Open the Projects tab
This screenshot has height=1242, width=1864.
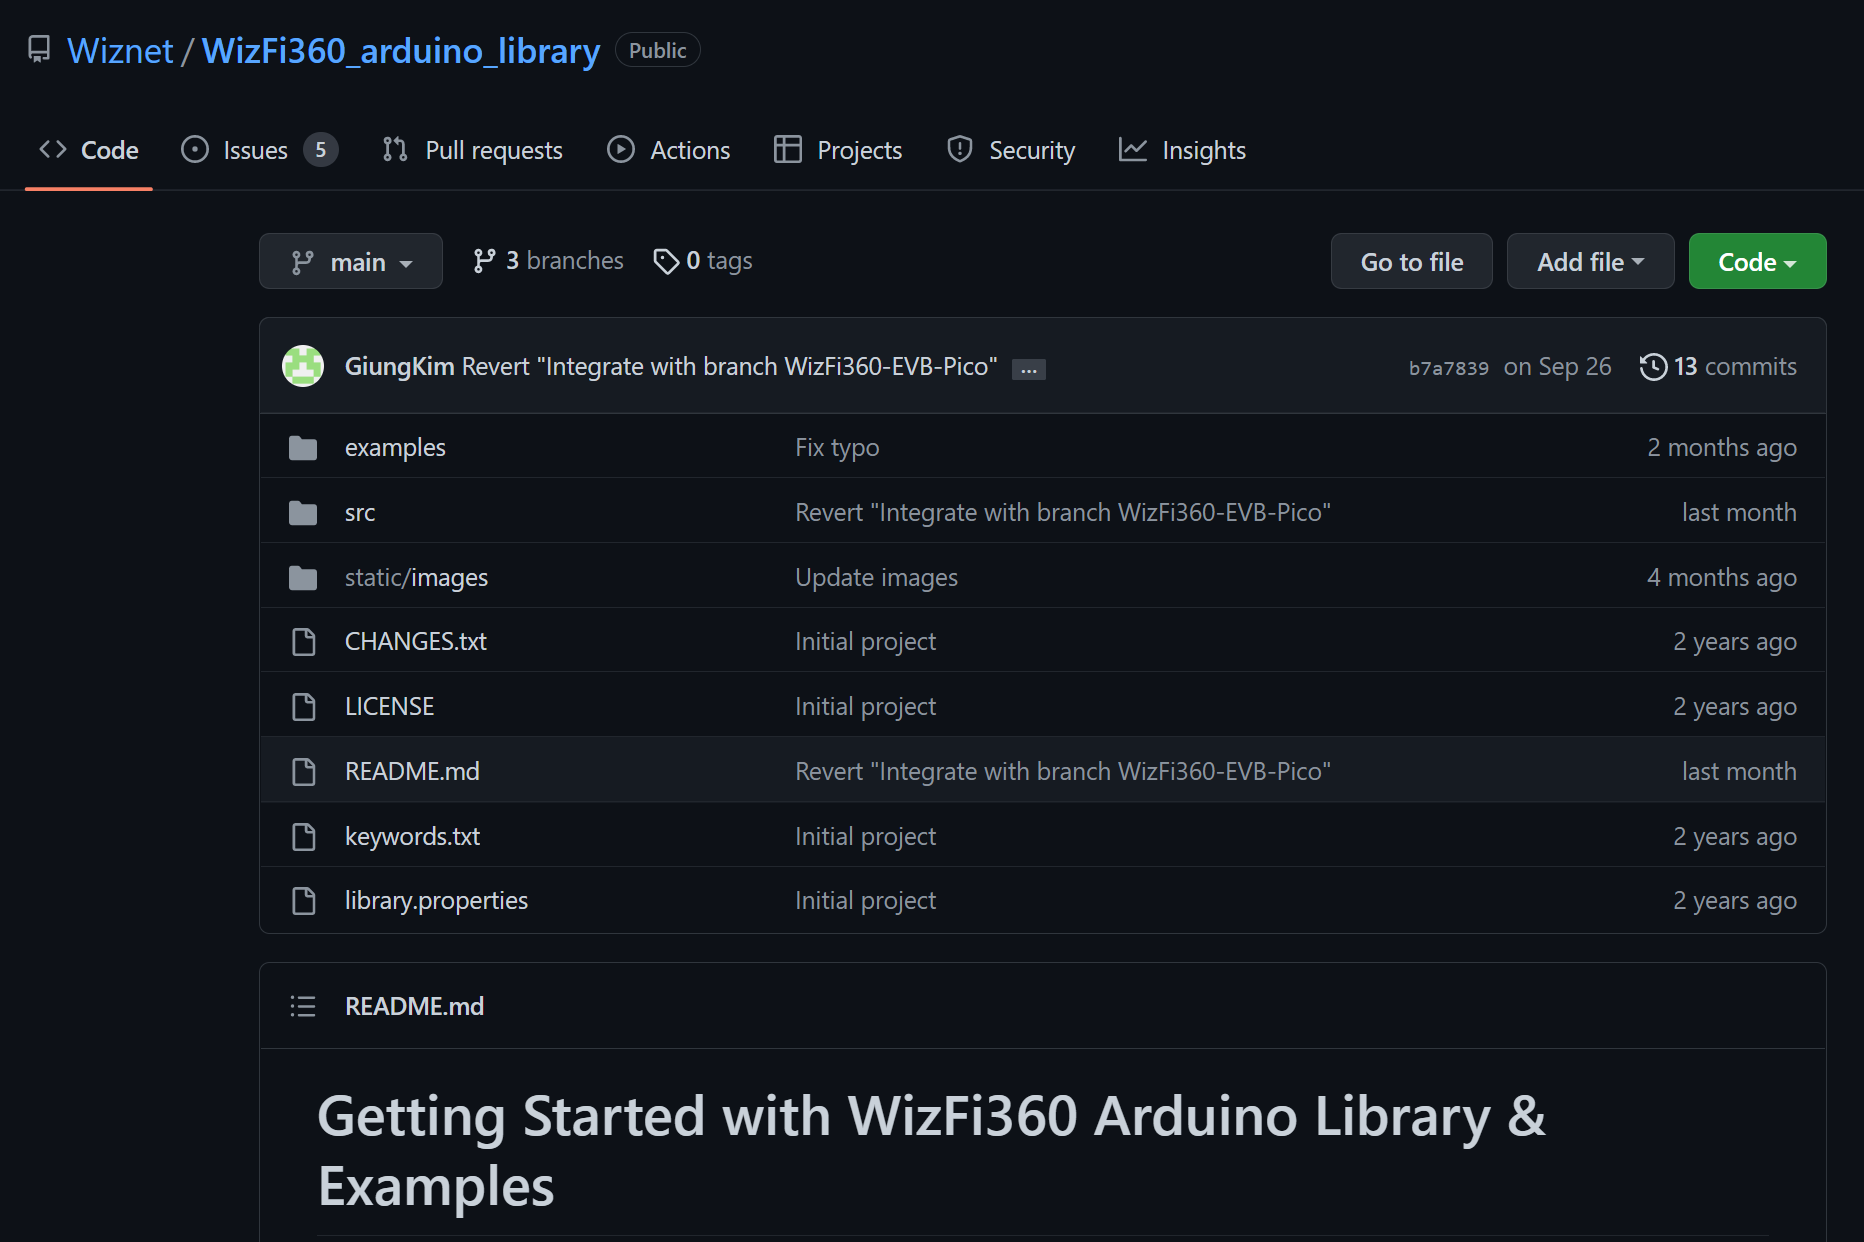click(838, 150)
